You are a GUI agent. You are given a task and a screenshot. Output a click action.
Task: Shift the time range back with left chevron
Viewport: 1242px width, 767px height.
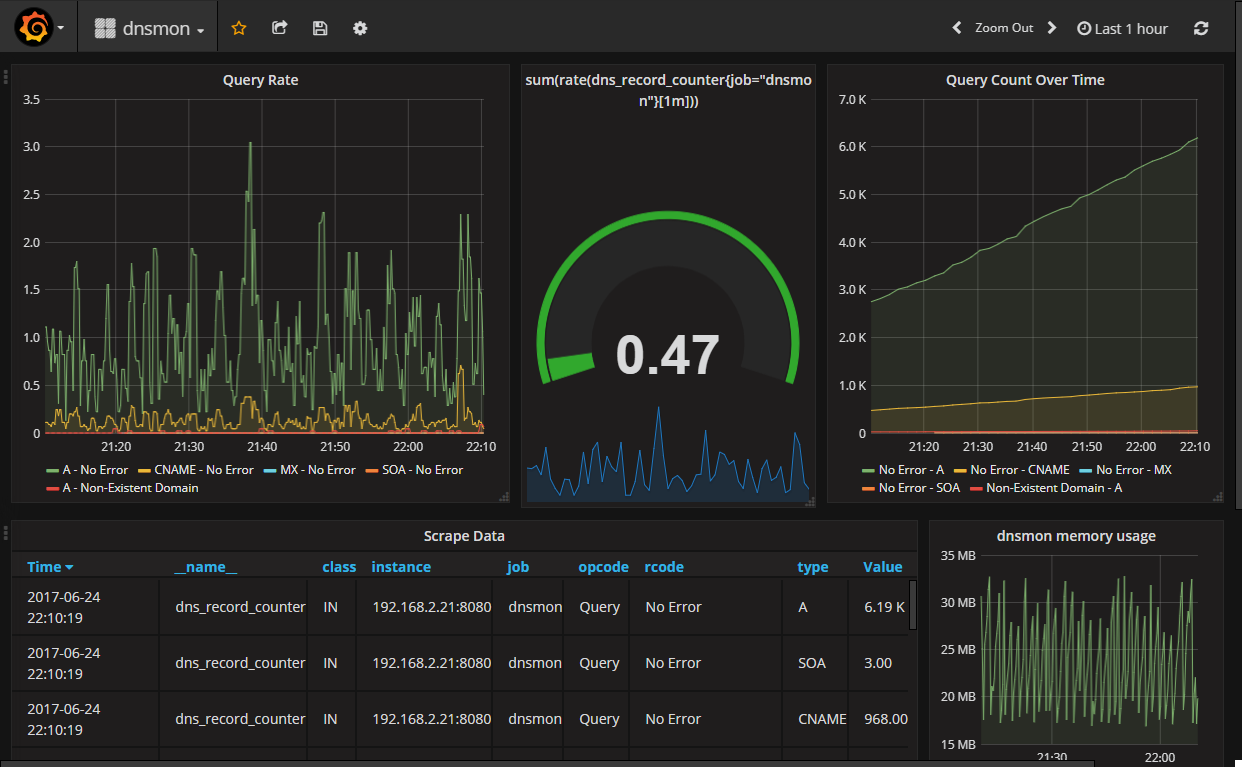[x=957, y=28]
